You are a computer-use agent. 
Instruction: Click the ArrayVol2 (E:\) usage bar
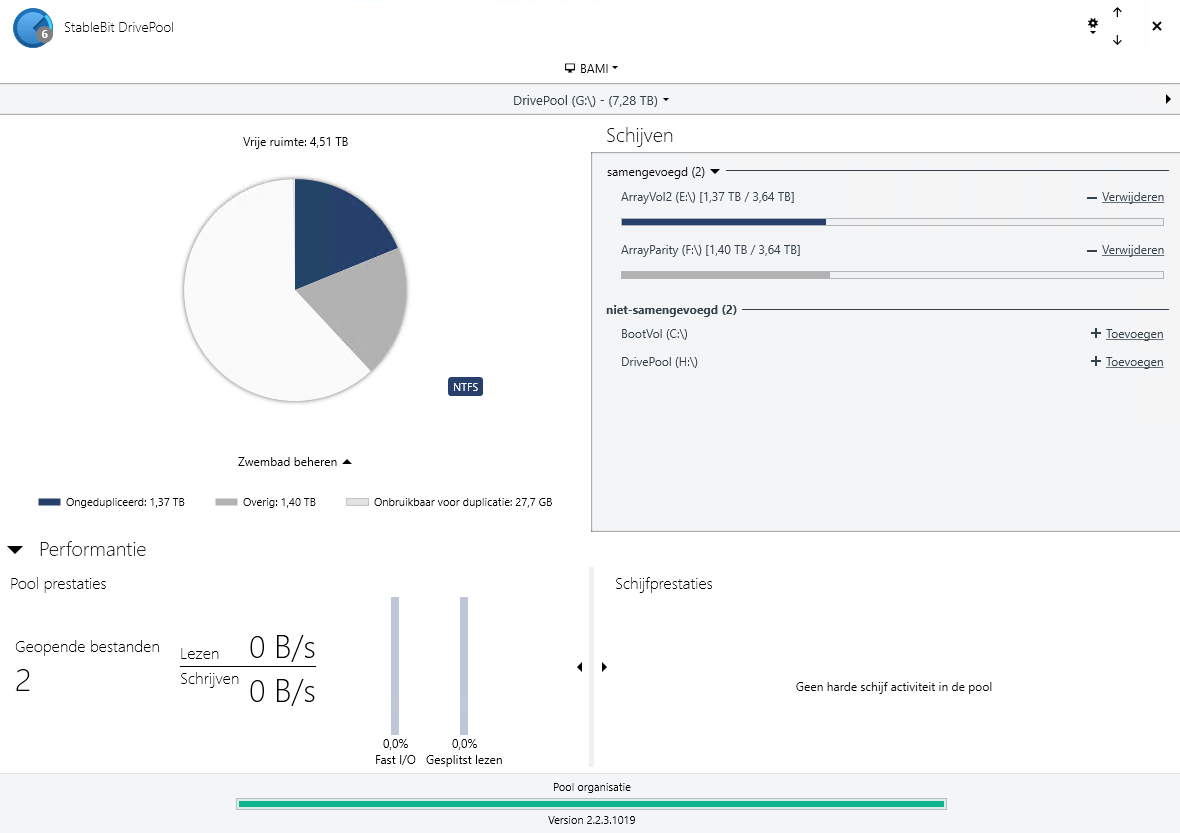point(892,222)
